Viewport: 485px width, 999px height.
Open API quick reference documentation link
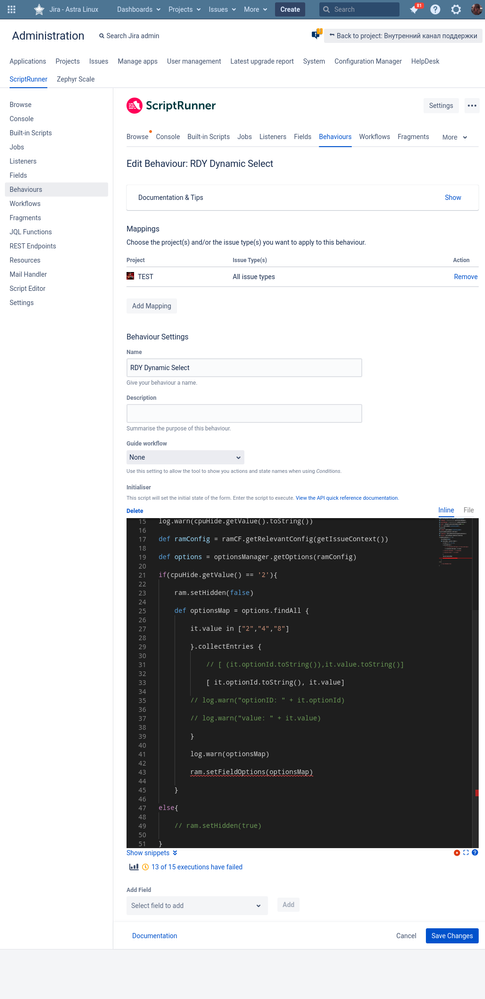click(347, 498)
